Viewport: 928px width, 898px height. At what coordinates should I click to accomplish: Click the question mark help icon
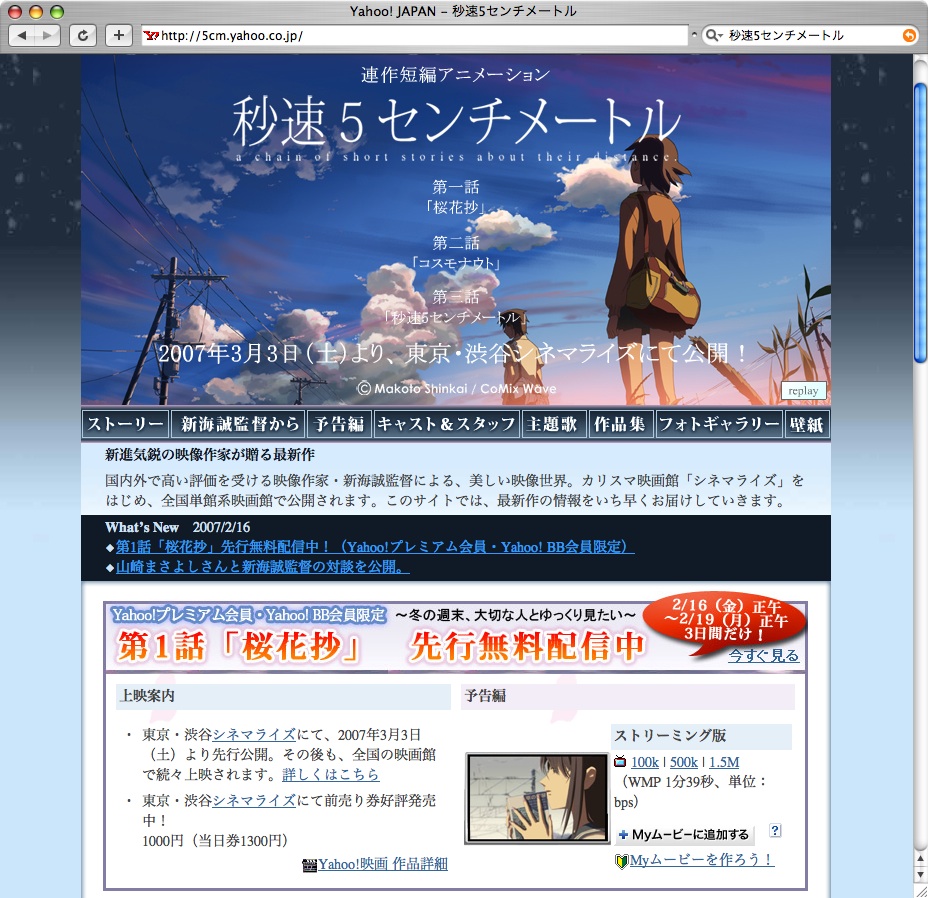(x=775, y=831)
